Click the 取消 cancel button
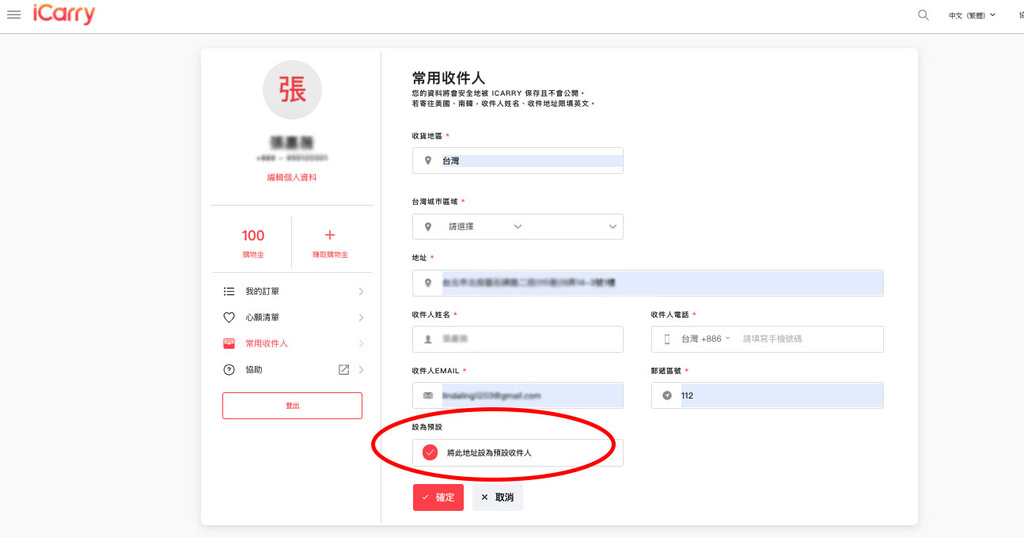Viewport: 1024px width, 537px height. [x=497, y=497]
